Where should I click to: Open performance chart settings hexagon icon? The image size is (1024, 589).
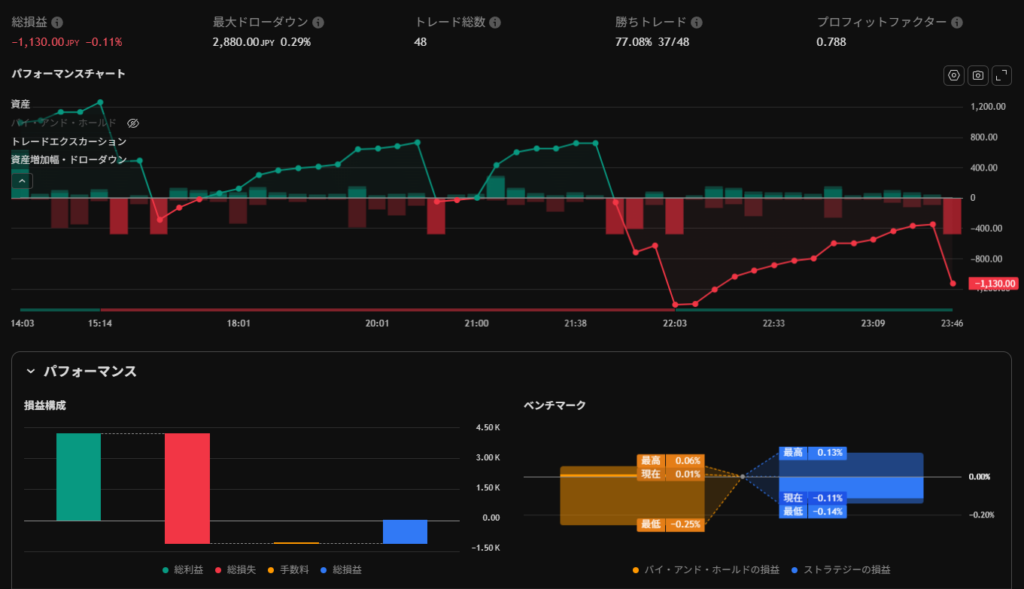[954, 75]
